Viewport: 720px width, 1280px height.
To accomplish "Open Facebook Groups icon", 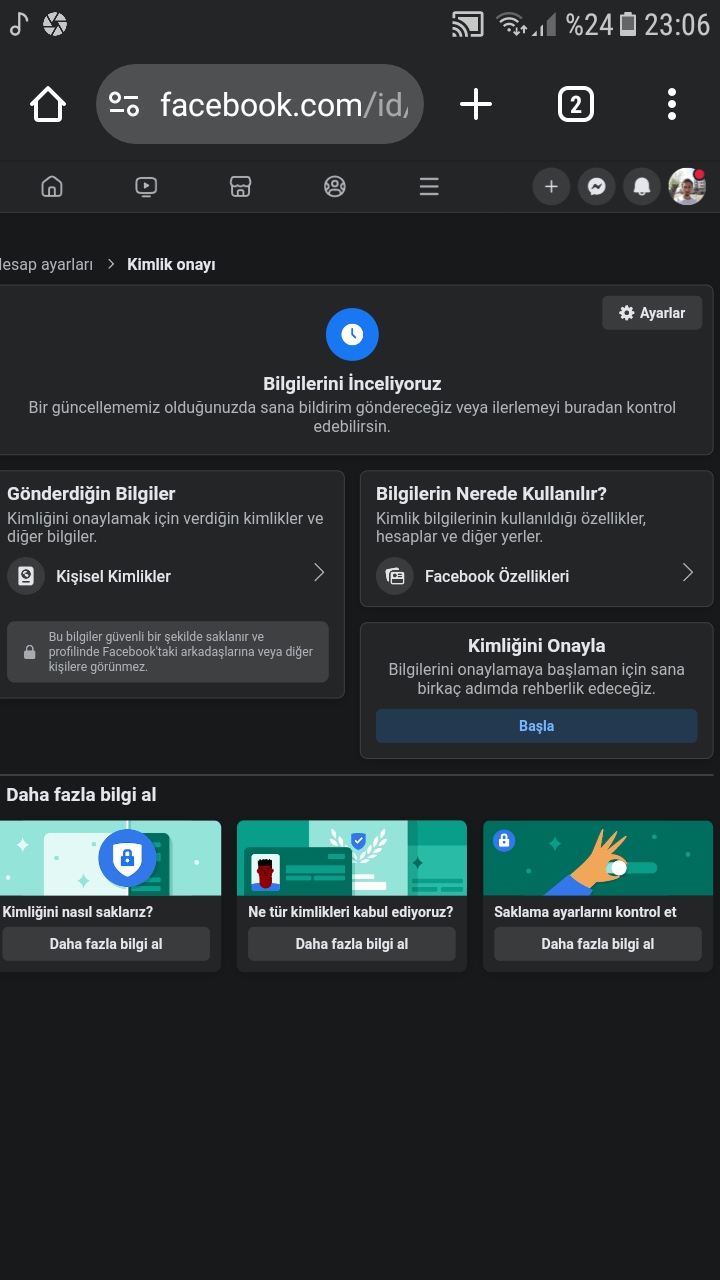I will (x=335, y=186).
